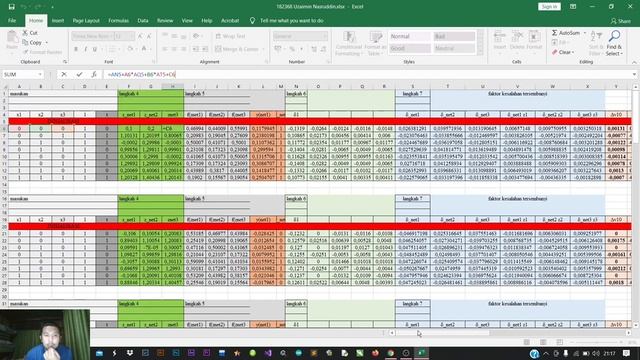This screenshot has width=640, height=360.
Task: Select the Neutral cell style
Action: tap(454, 48)
